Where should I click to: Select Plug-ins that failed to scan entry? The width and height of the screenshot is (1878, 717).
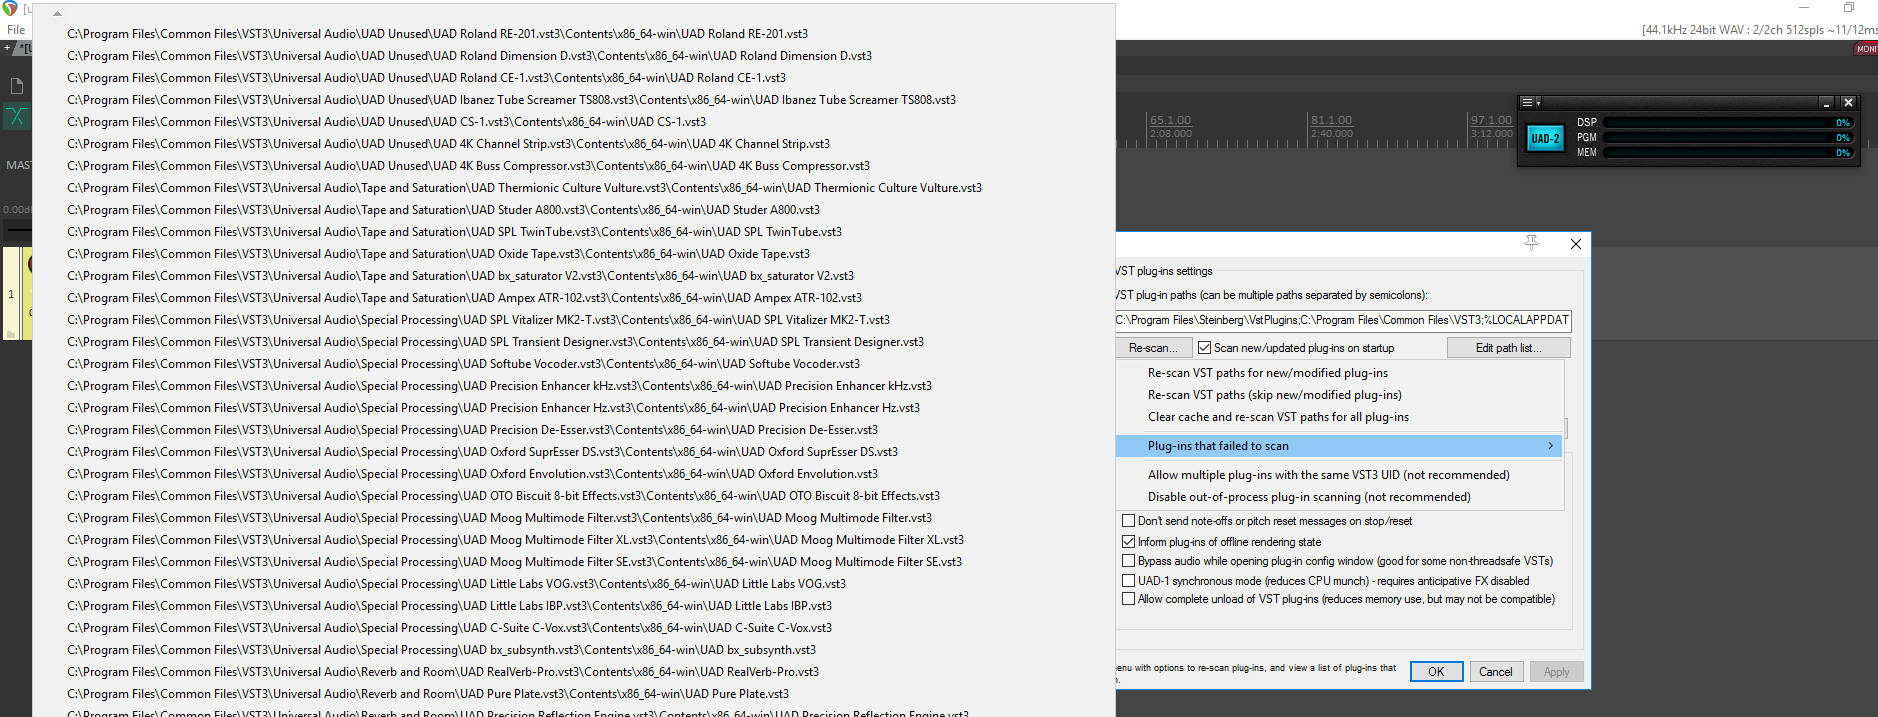[1340, 446]
